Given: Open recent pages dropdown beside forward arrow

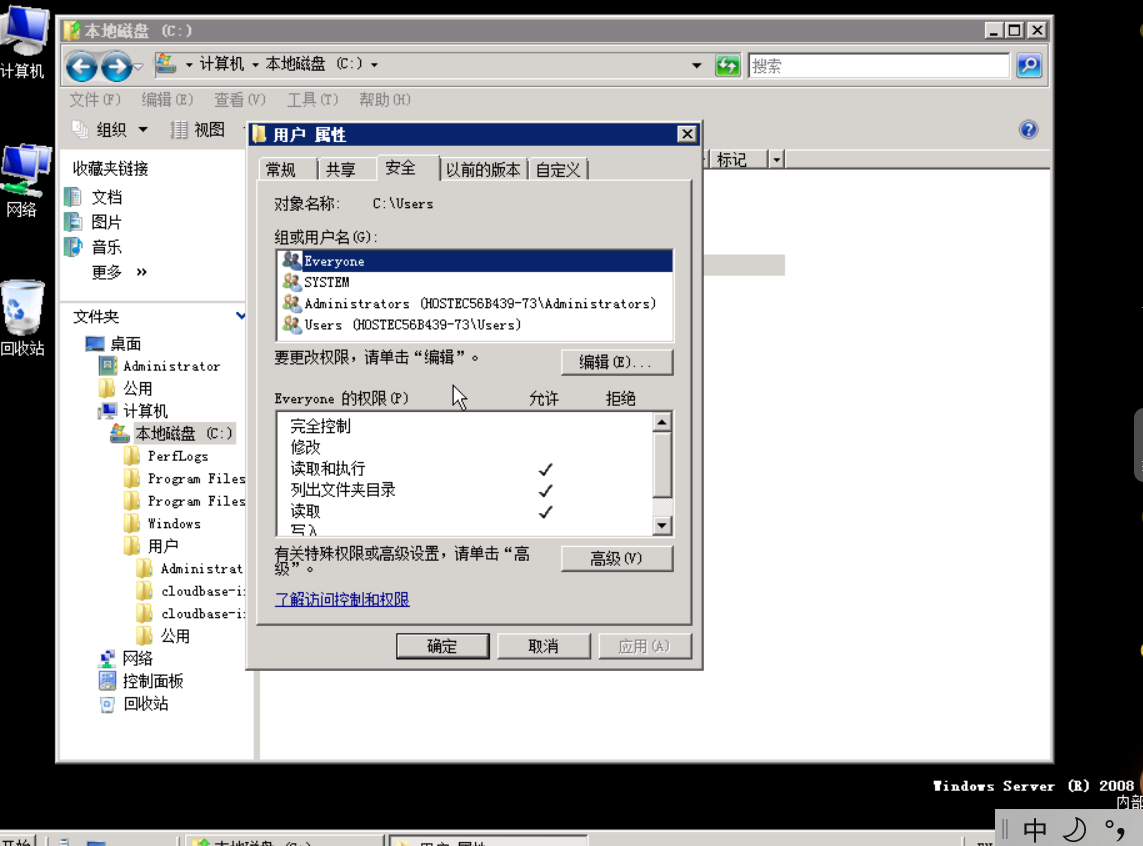Looking at the screenshot, I should pos(139,66).
